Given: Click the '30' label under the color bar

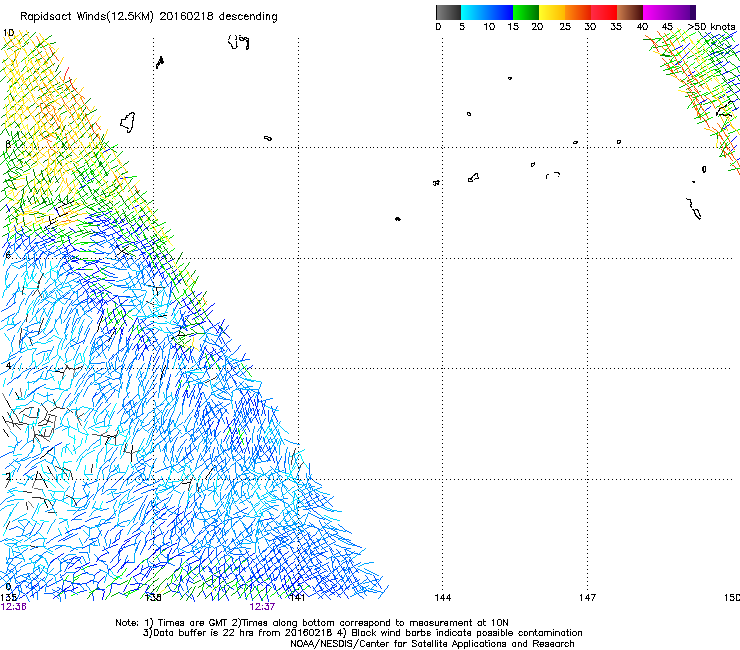Looking at the screenshot, I should pos(590,27).
